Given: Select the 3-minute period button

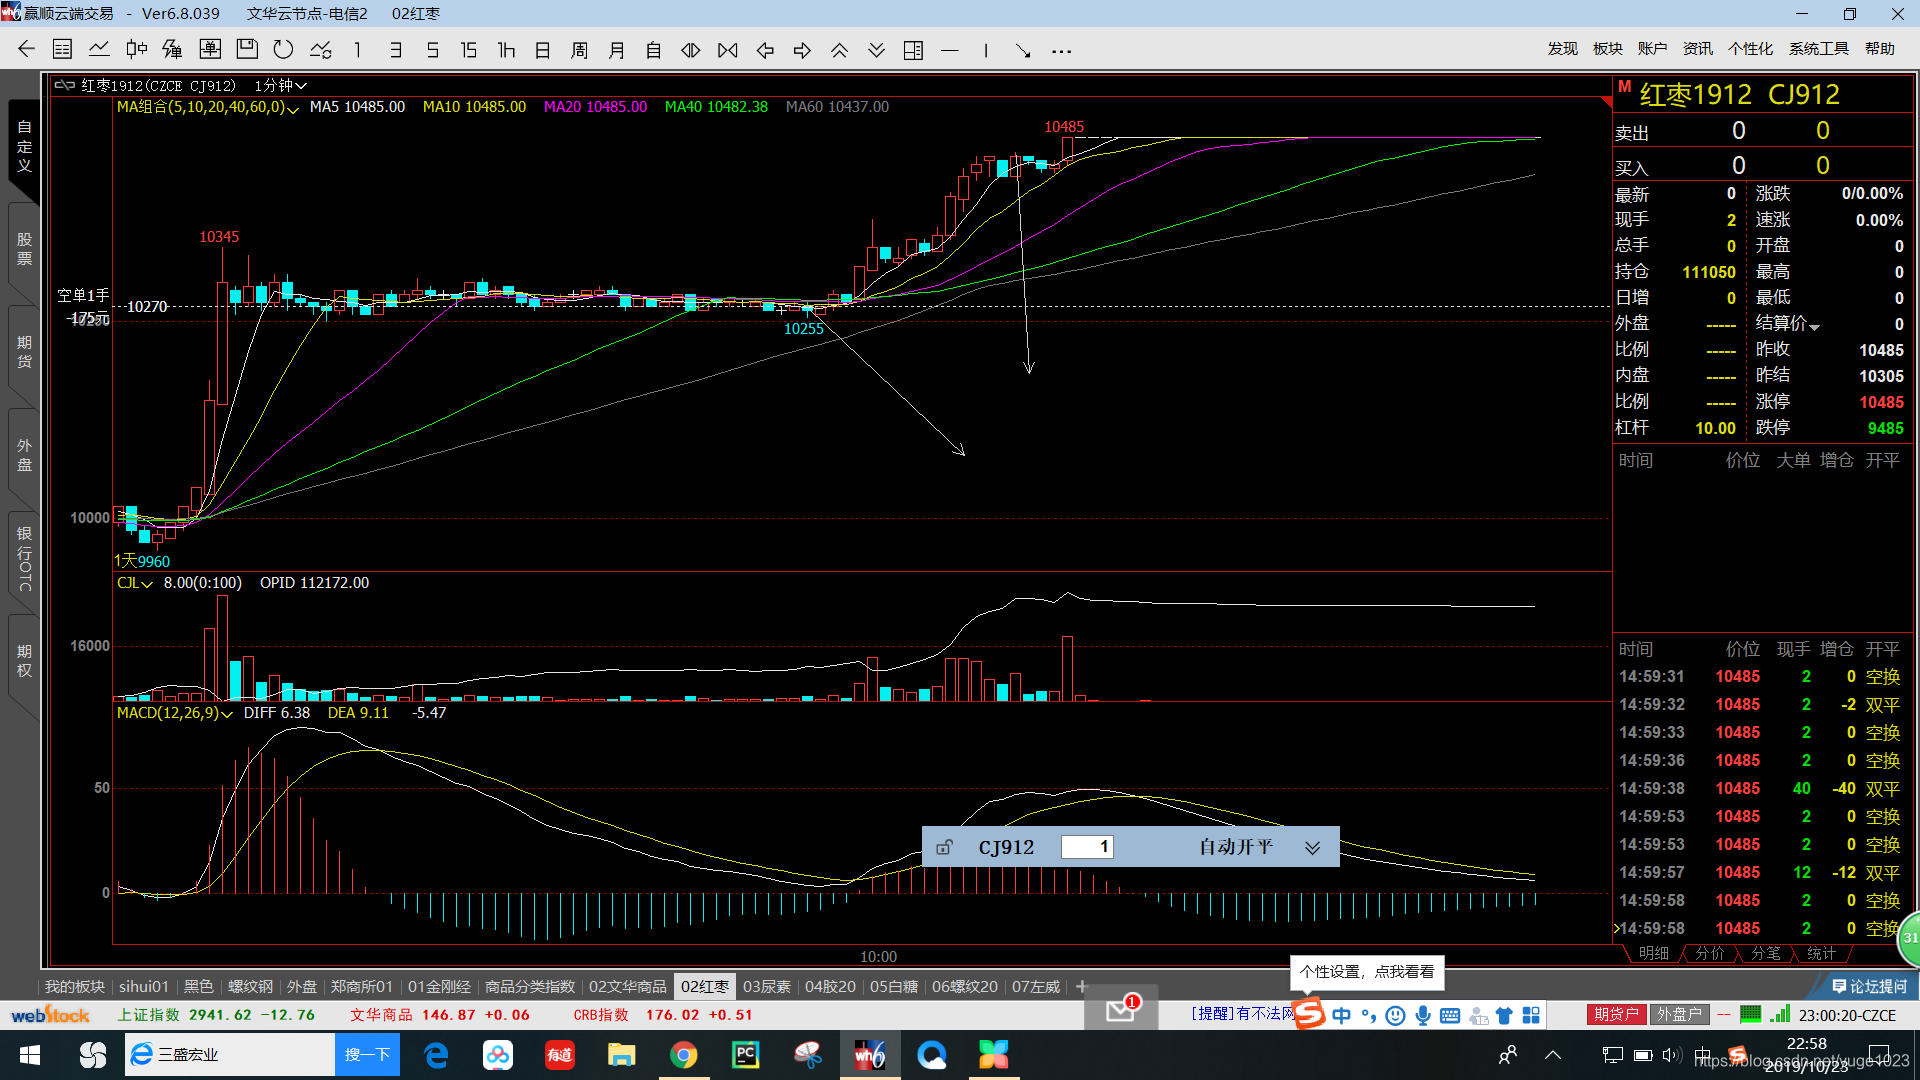Looking at the screenshot, I should pyautogui.click(x=396, y=49).
